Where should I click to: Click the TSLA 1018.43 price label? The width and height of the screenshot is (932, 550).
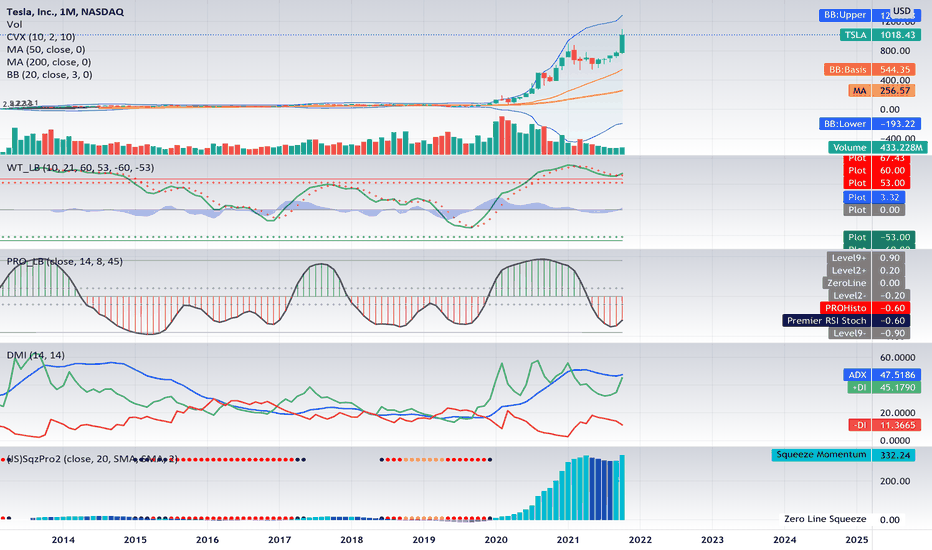tap(880, 35)
